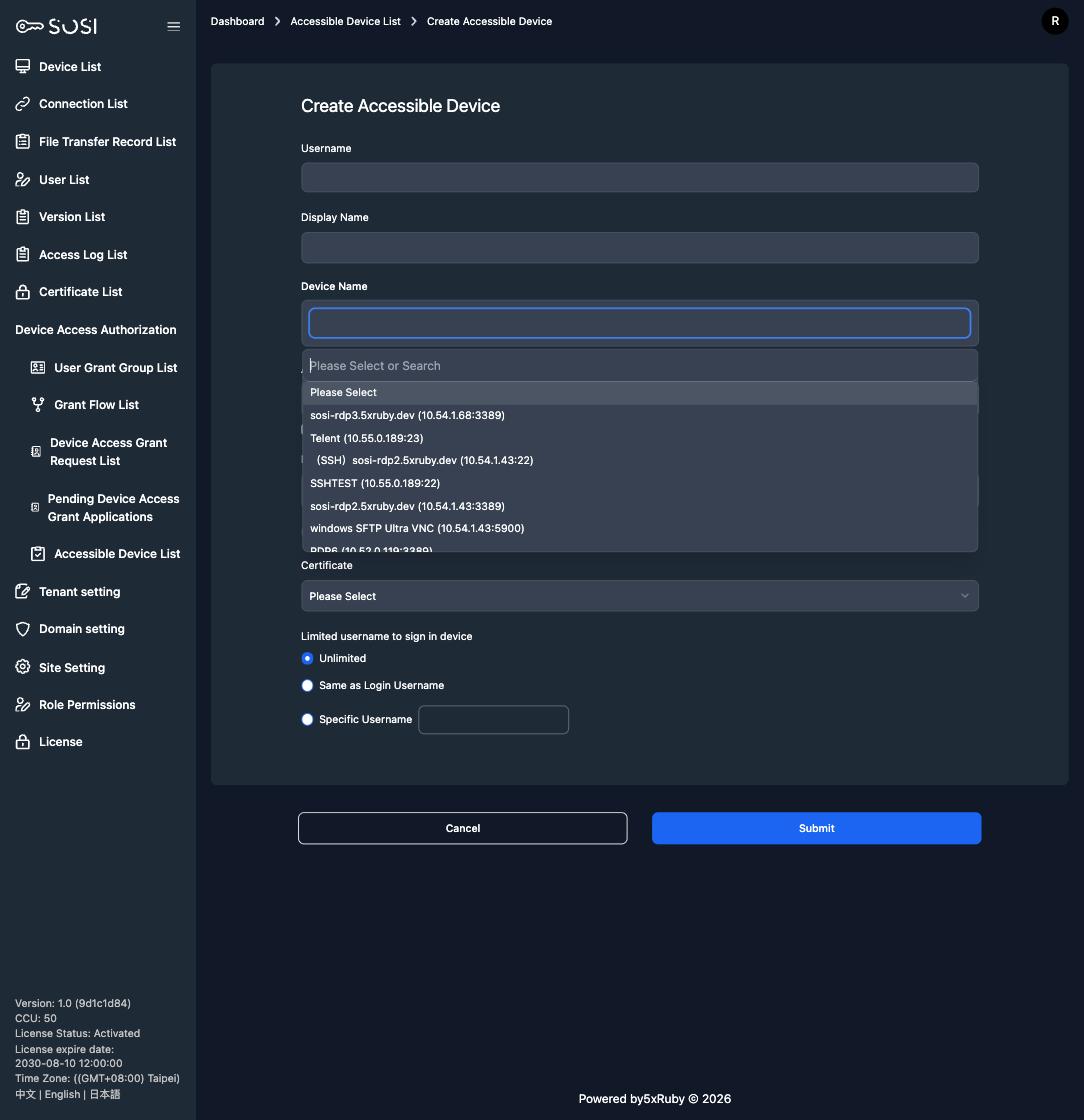Screen dimensions: 1084x1120
Task: Click the Version List clipboard icon
Action: pos(23,216)
